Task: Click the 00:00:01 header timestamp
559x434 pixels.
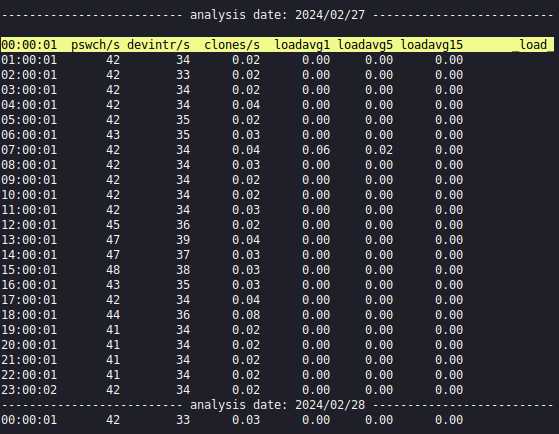Action: pos(29,45)
